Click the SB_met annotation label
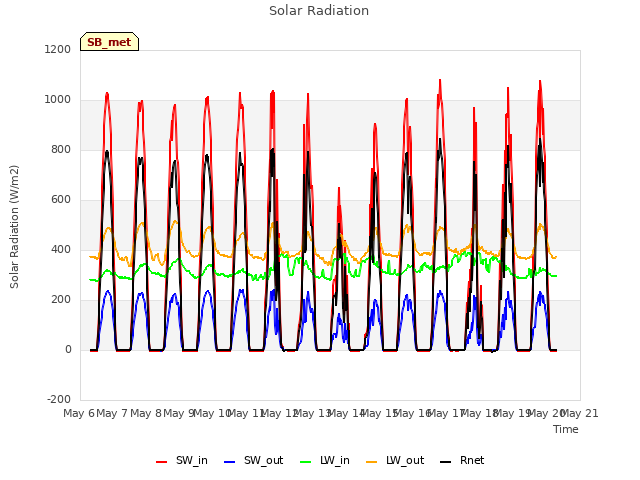This screenshot has width=640, height=480. [x=109, y=42]
